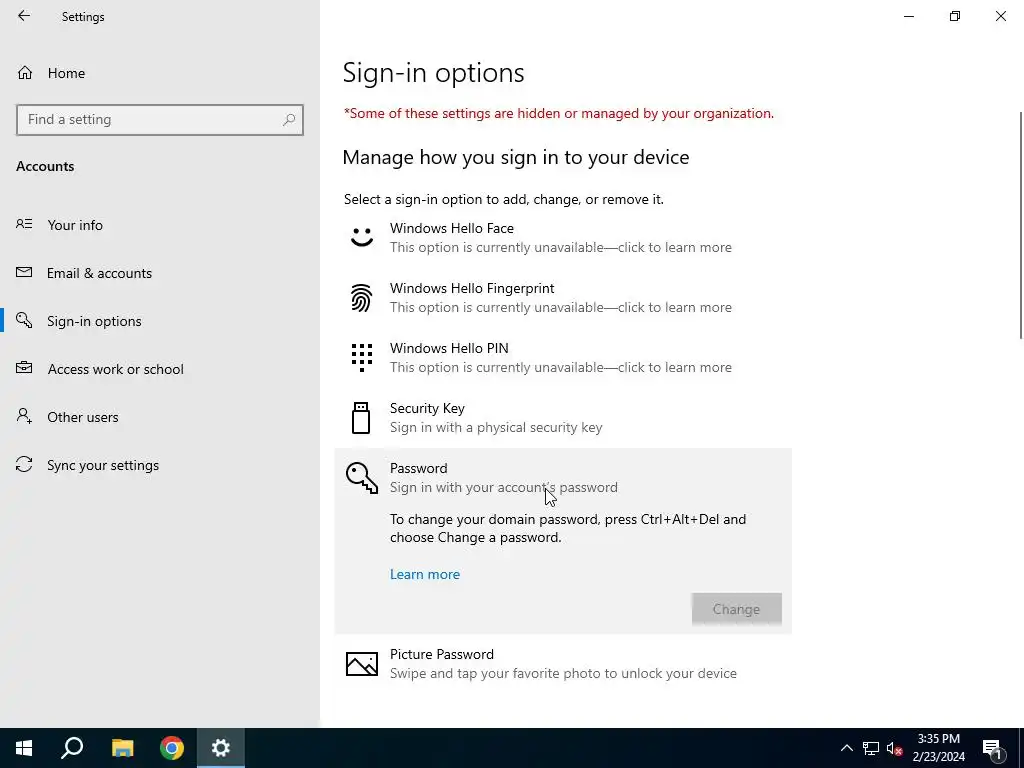Viewport: 1024px width, 768px height.
Task: Click the Password key icon
Action: point(362,477)
